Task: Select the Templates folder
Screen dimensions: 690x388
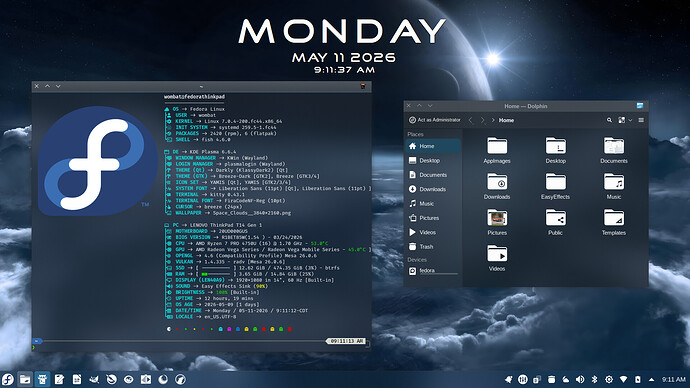Action: pyautogui.click(x=614, y=222)
